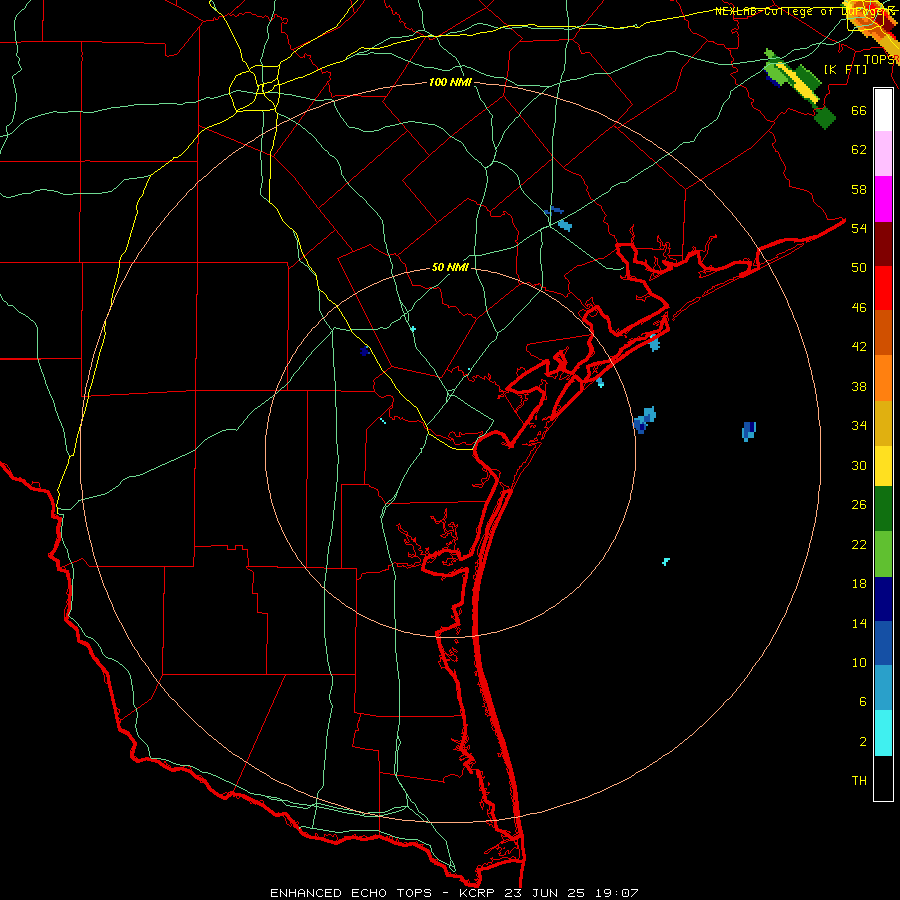This screenshot has width=900, height=900.
Task: Click the cyan legend swatch
Action: pos(883,733)
